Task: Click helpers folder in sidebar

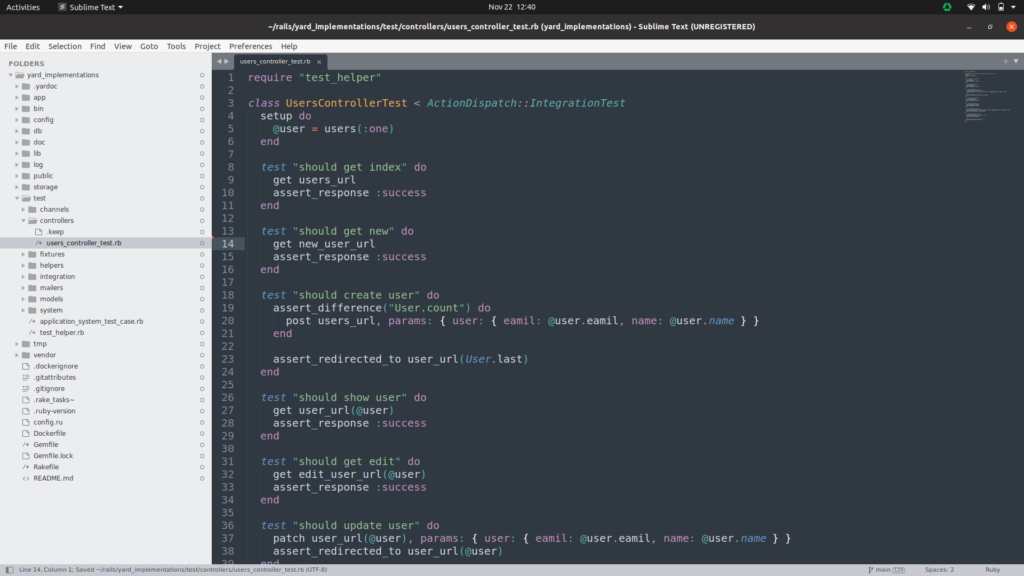Action: click(51, 265)
